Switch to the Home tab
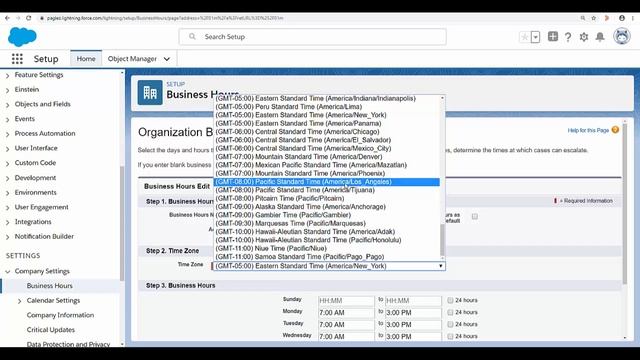Screen dimensions: 640x360 [x=86, y=59]
